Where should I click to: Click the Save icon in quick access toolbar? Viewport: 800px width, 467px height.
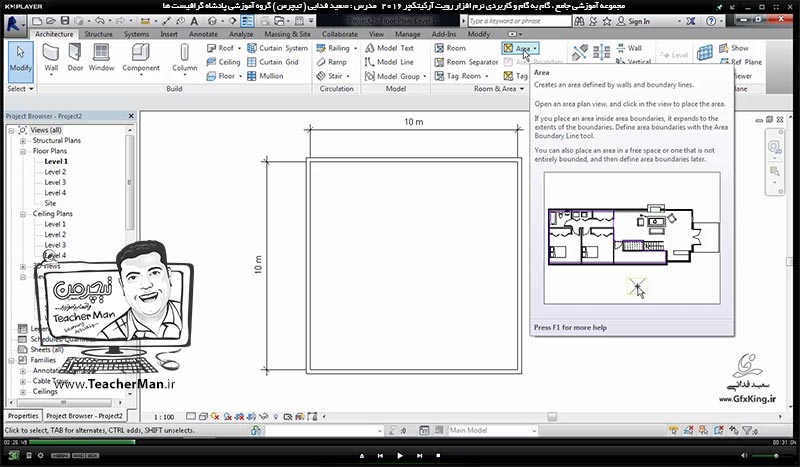[65, 21]
